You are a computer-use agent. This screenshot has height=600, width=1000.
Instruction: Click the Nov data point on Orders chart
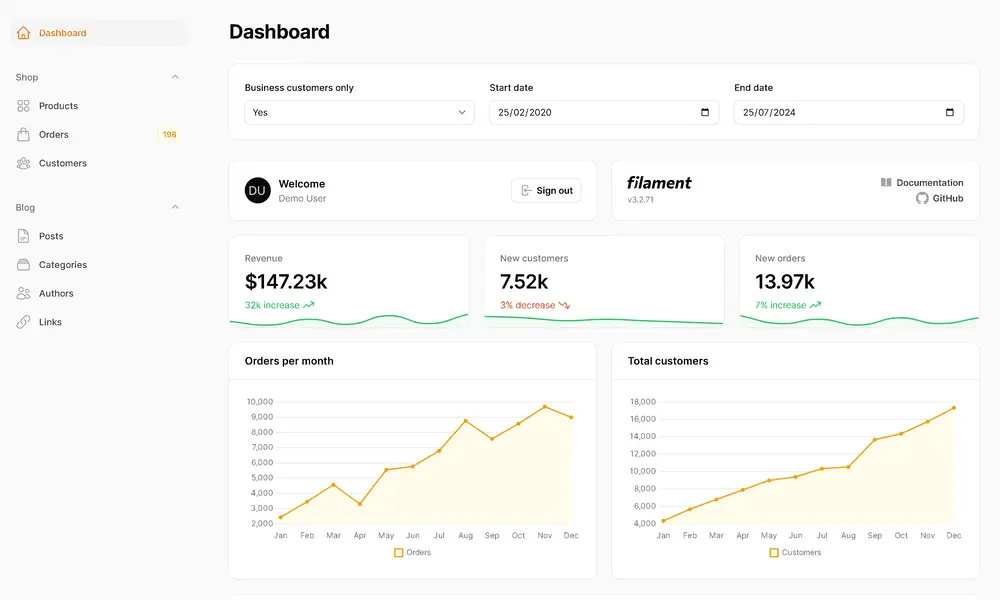click(x=545, y=407)
